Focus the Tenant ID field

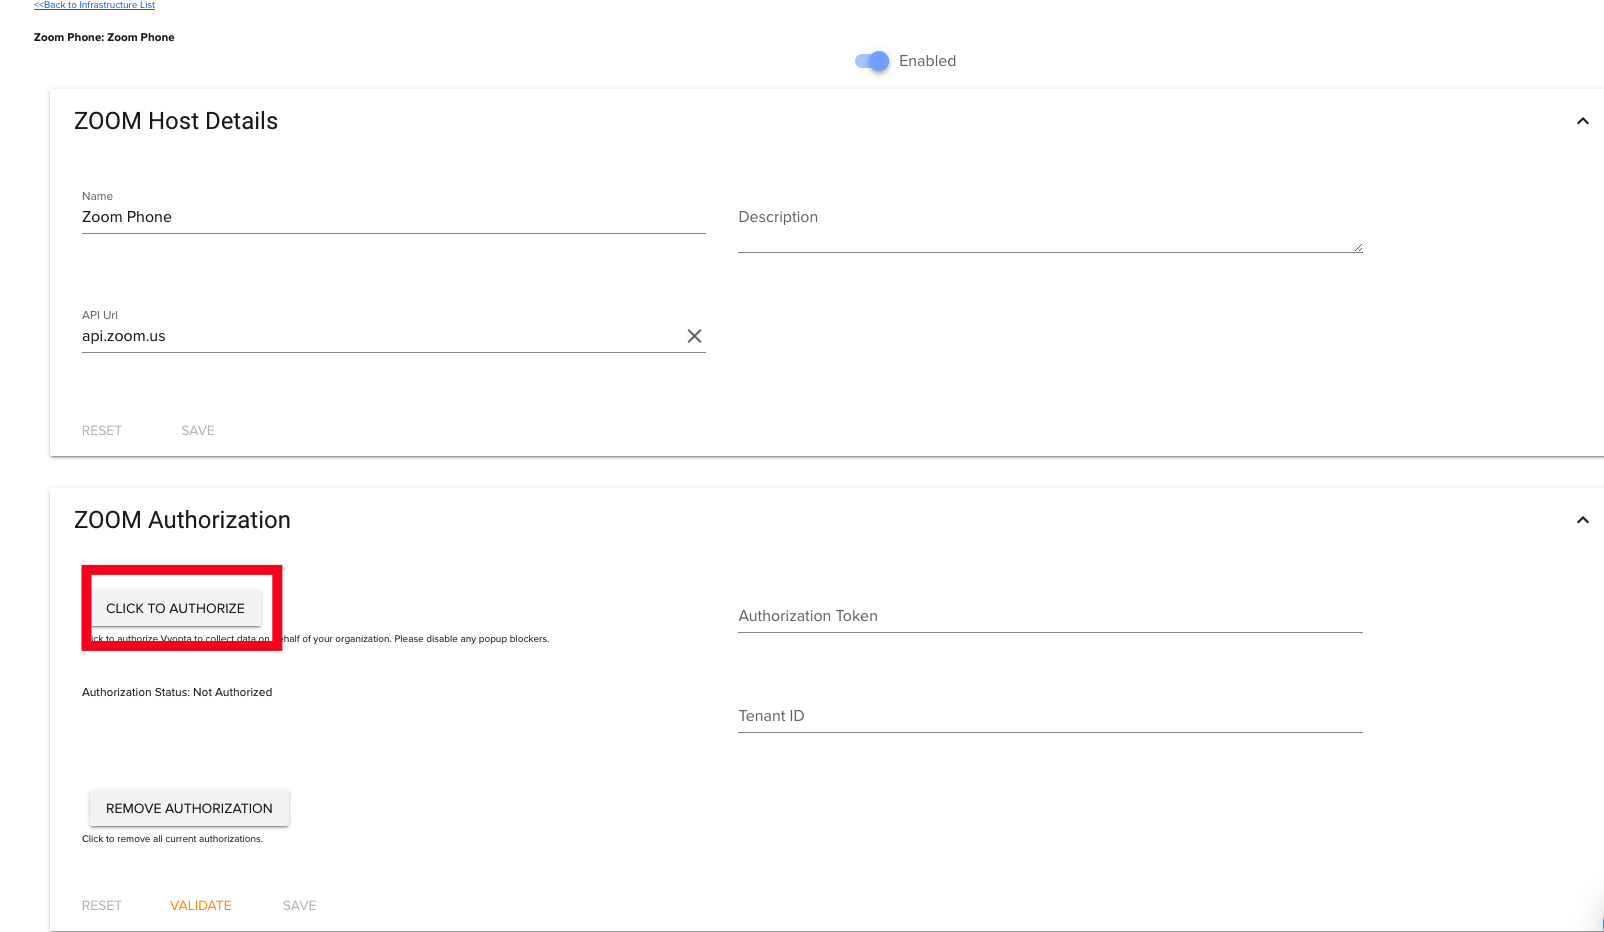pos(1050,716)
